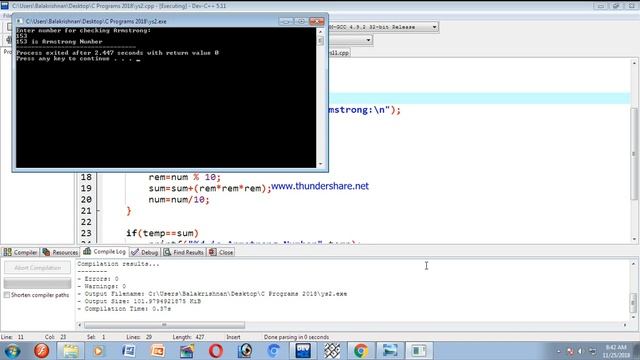Click the Close tab in bottom panel

[x=221, y=252]
